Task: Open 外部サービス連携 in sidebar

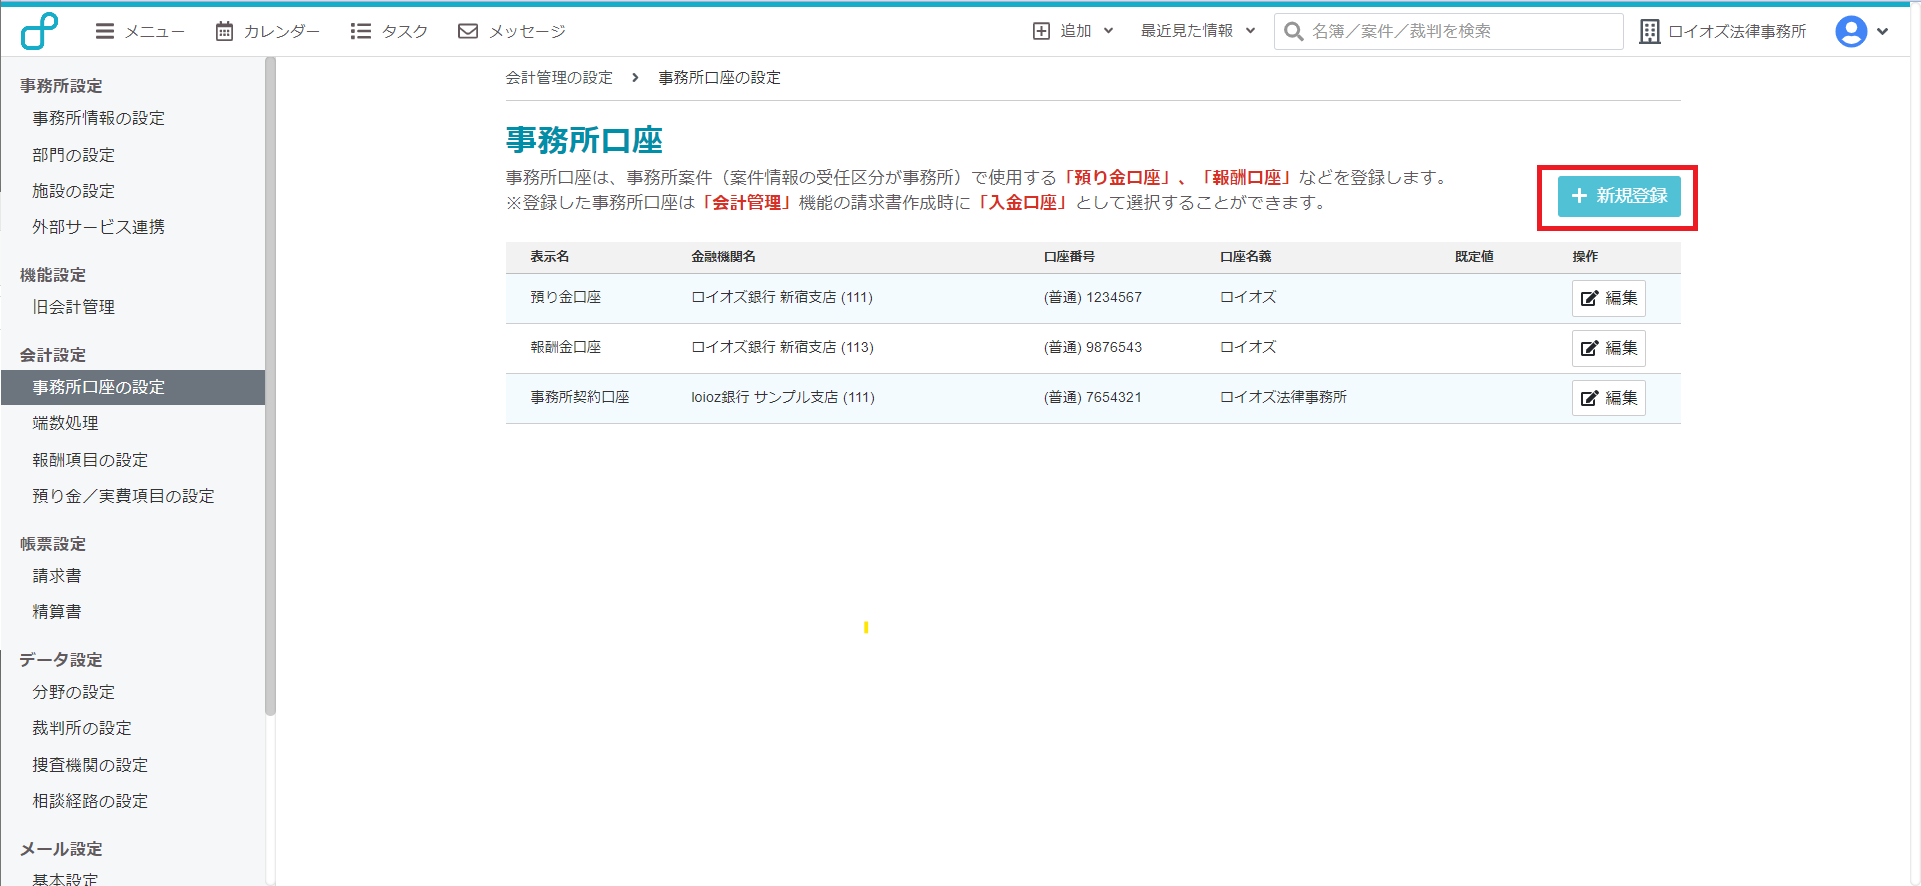Action: (98, 227)
